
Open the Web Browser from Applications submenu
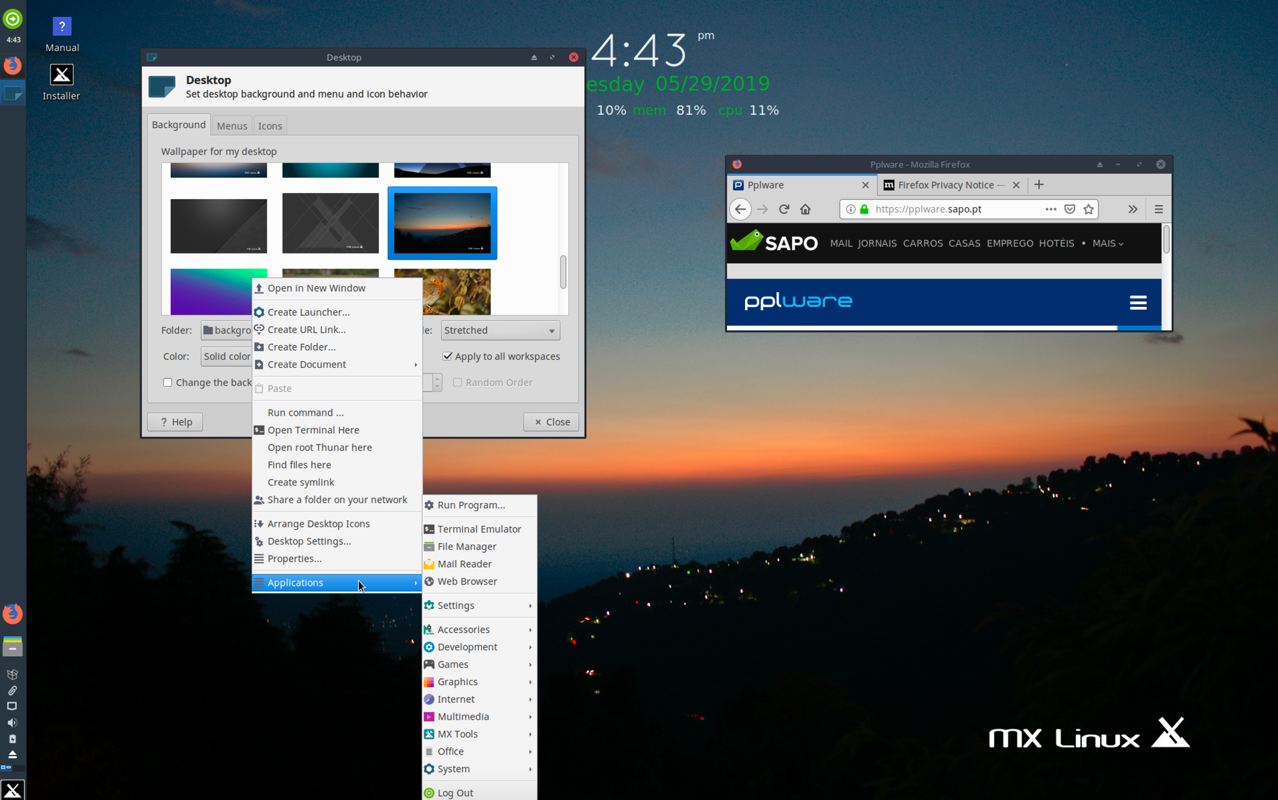(x=468, y=581)
